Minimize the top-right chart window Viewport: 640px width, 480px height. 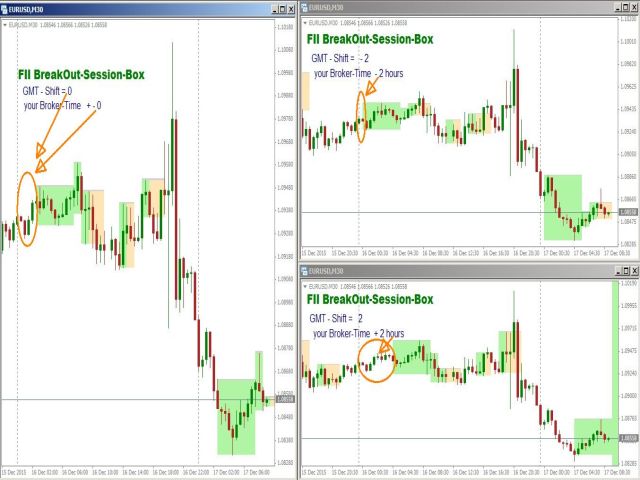point(618,7)
